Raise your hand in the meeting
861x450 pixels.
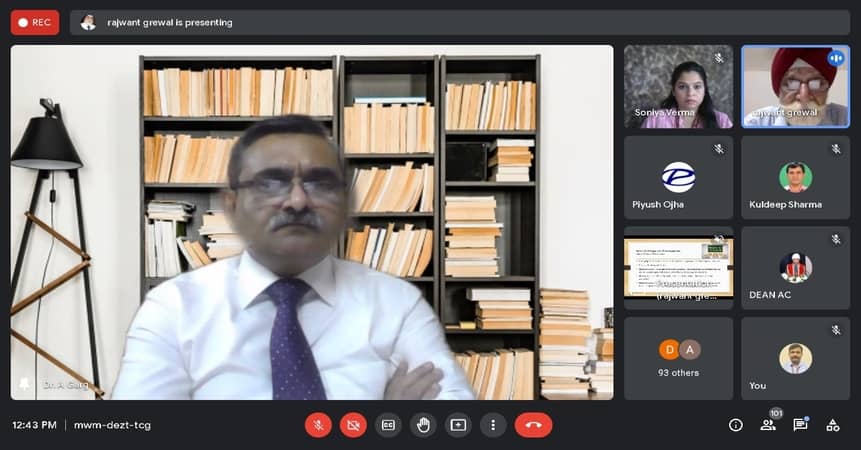(x=423, y=425)
